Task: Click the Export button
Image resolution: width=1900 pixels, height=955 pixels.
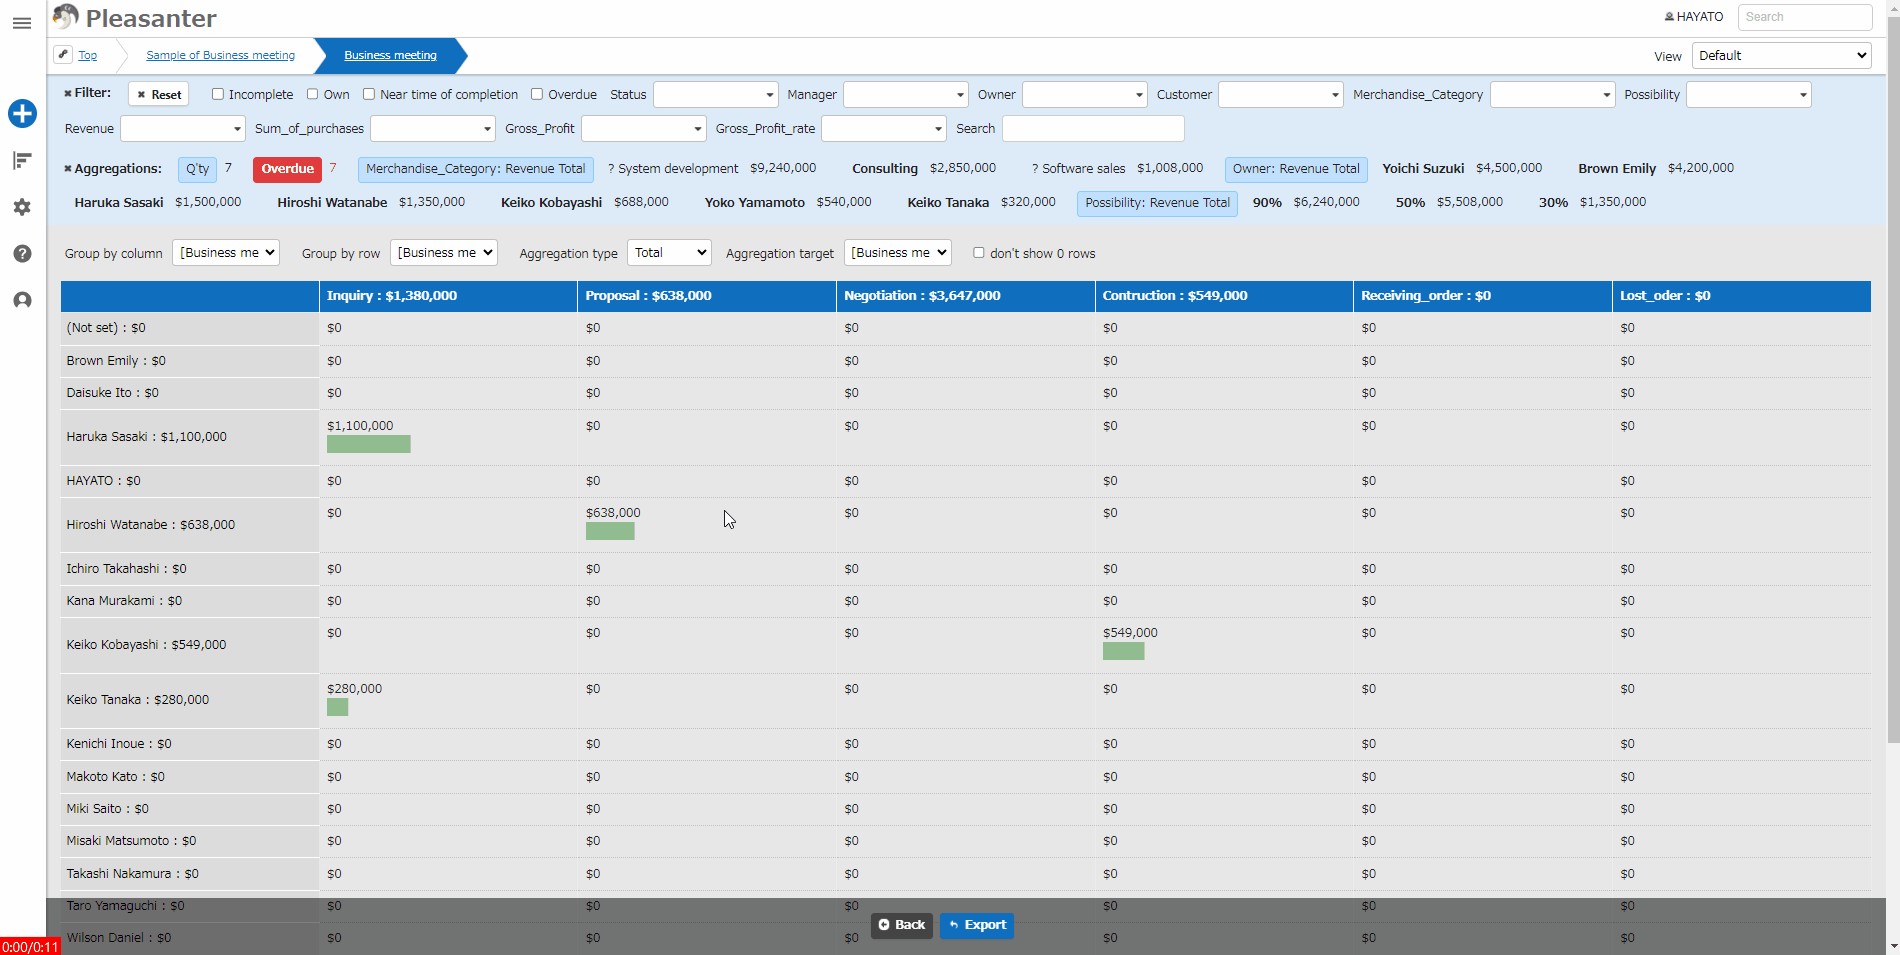Action: [x=977, y=925]
